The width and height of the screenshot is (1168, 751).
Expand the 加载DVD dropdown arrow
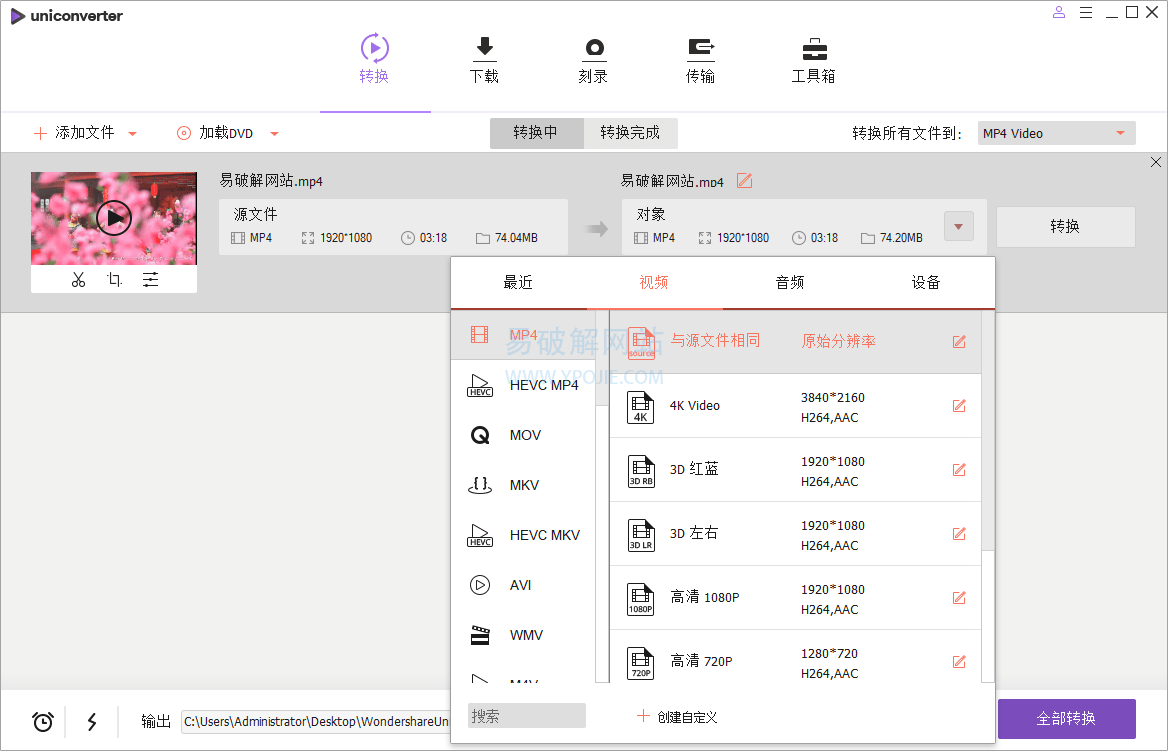274,134
